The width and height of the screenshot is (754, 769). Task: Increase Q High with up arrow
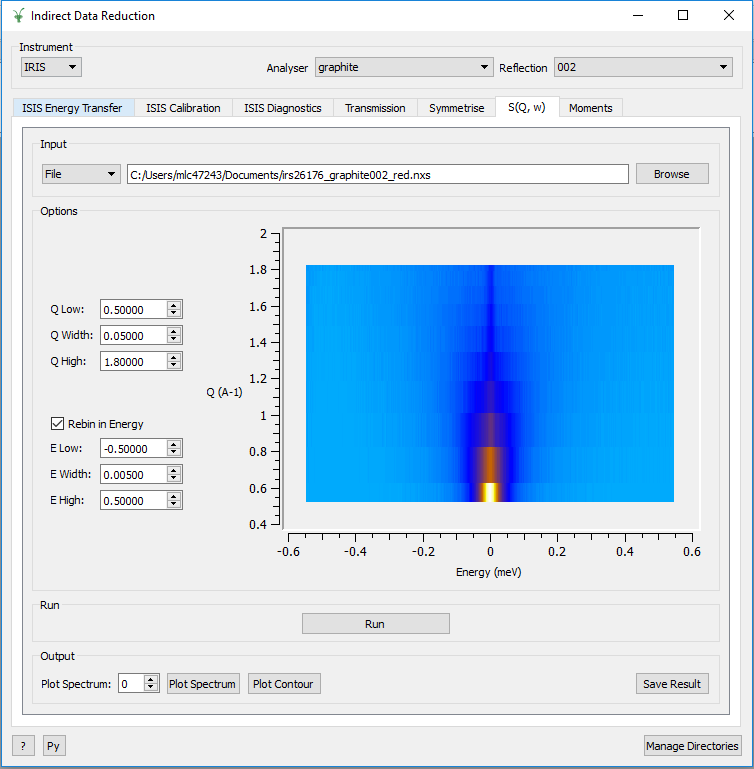point(174,357)
